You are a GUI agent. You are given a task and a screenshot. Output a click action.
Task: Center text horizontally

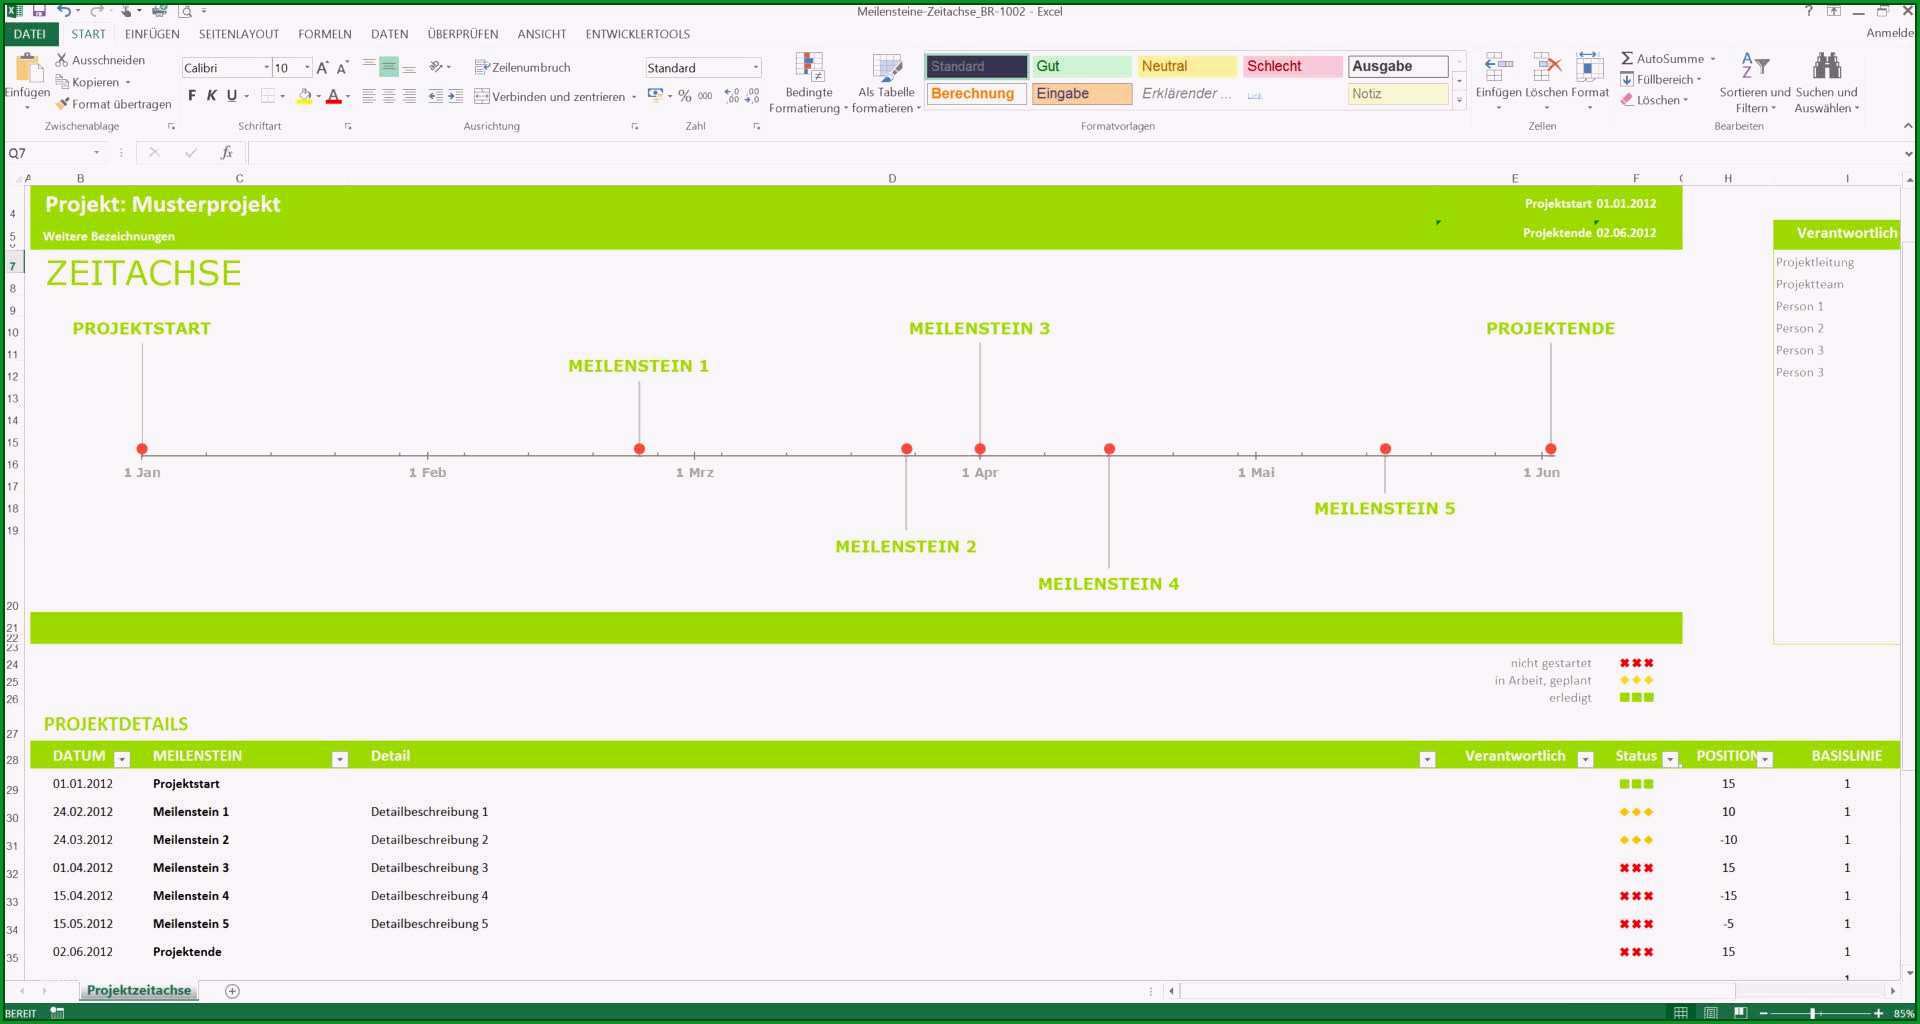pyautogui.click(x=389, y=96)
